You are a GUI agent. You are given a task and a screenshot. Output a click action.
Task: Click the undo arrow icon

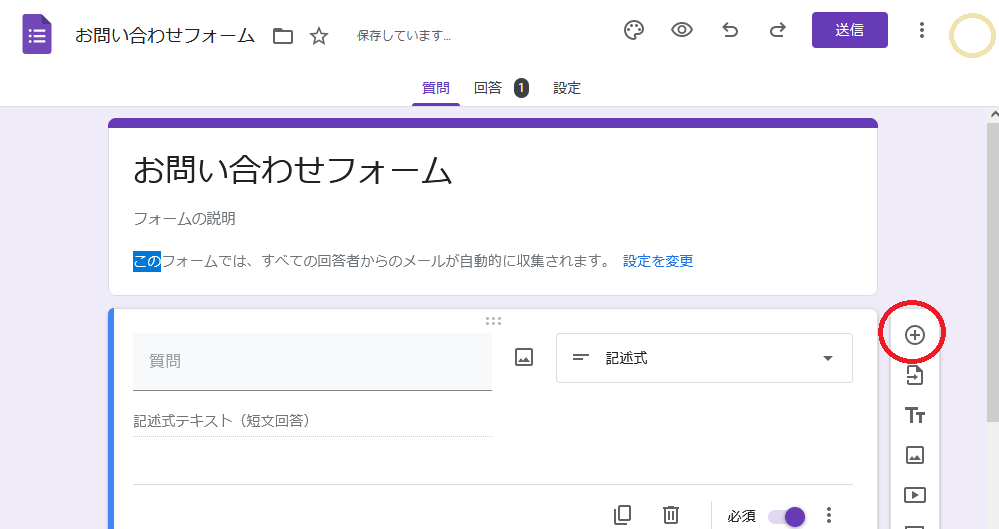(730, 30)
